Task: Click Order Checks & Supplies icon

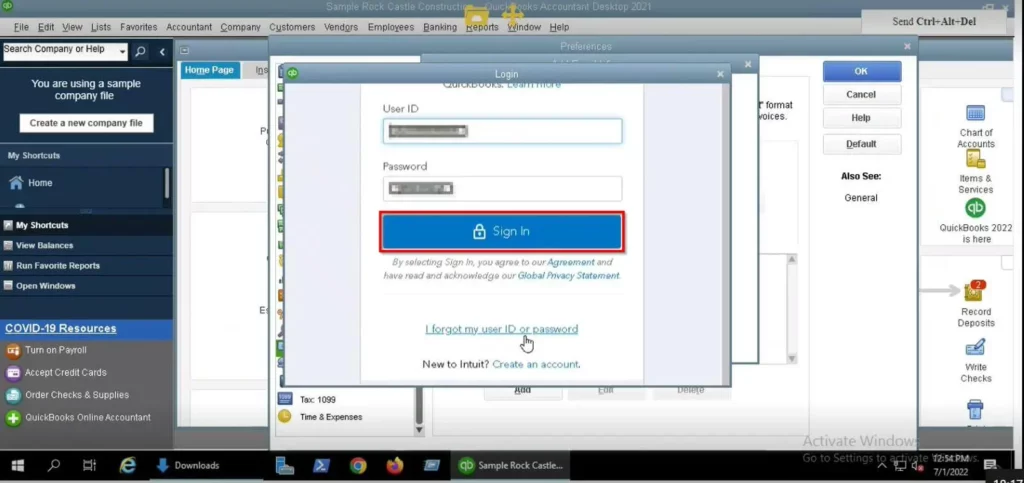Action: click(x=13, y=396)
